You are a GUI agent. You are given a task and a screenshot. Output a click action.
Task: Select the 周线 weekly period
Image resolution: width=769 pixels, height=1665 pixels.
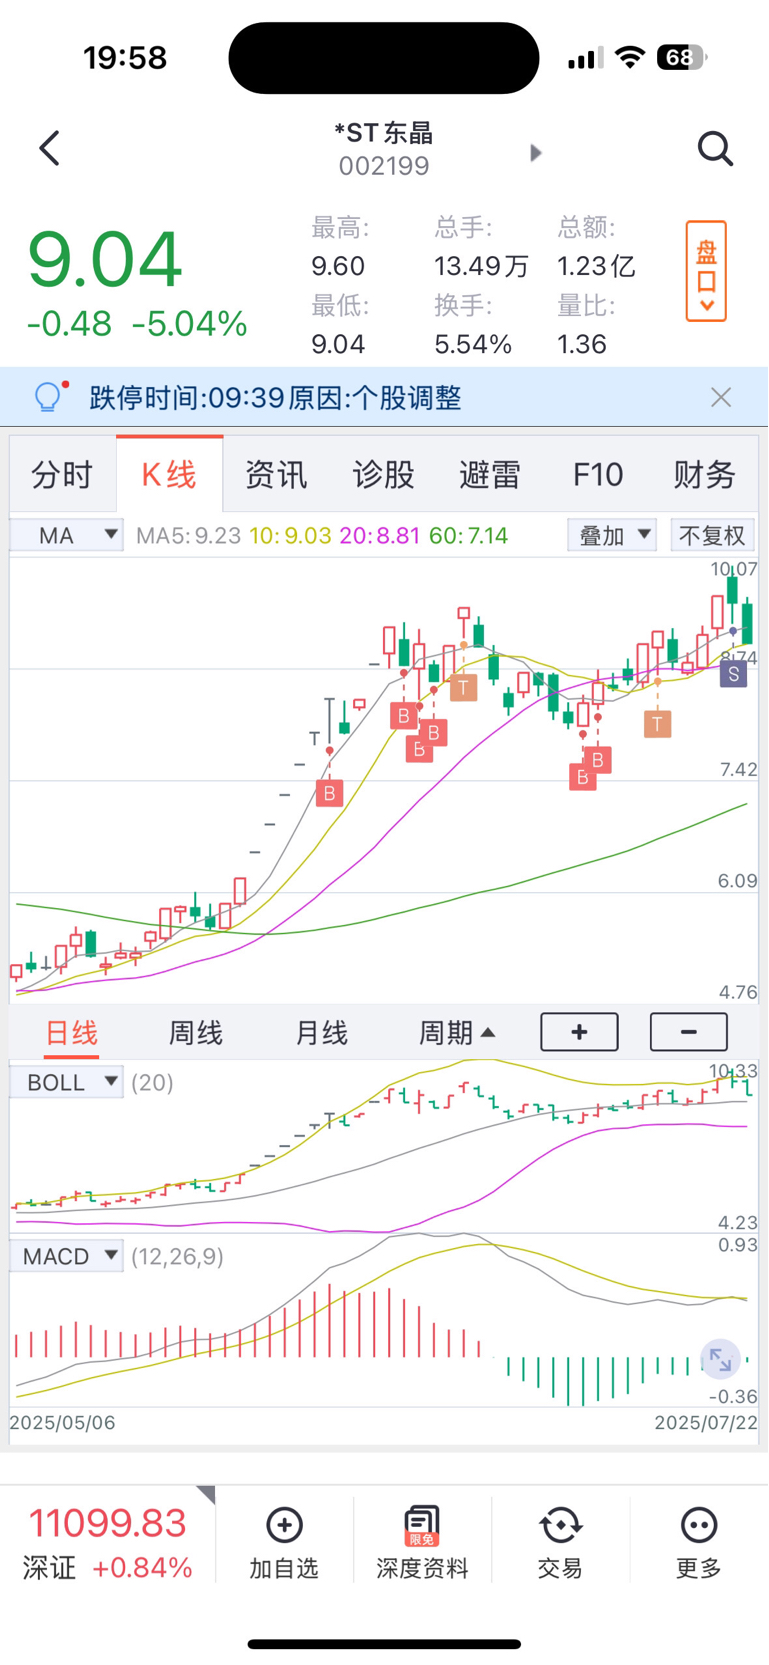195,1033
